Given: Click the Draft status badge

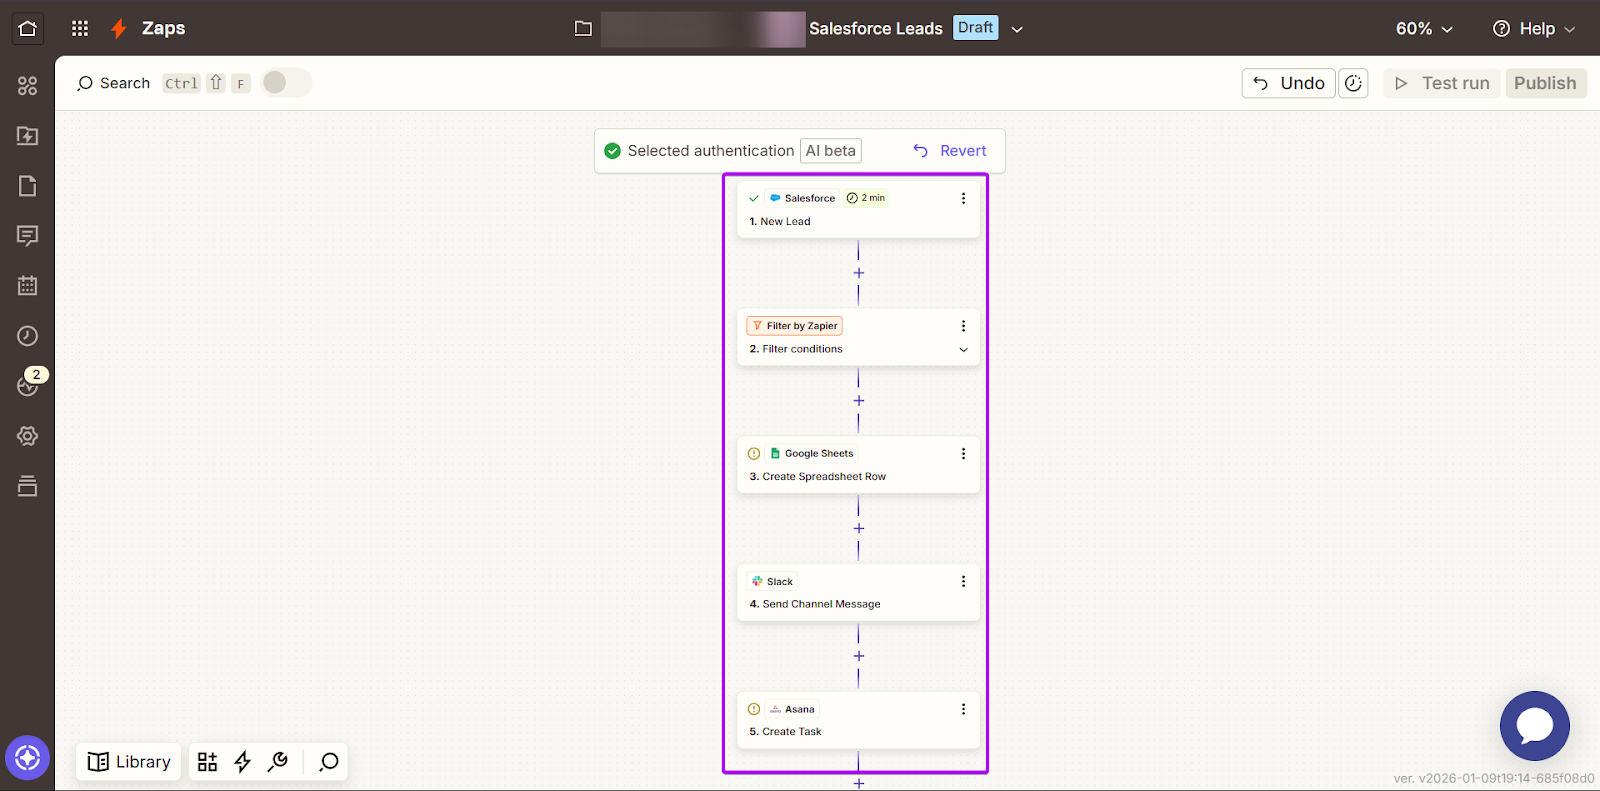Looking at the screenshot, I should 975,28.
